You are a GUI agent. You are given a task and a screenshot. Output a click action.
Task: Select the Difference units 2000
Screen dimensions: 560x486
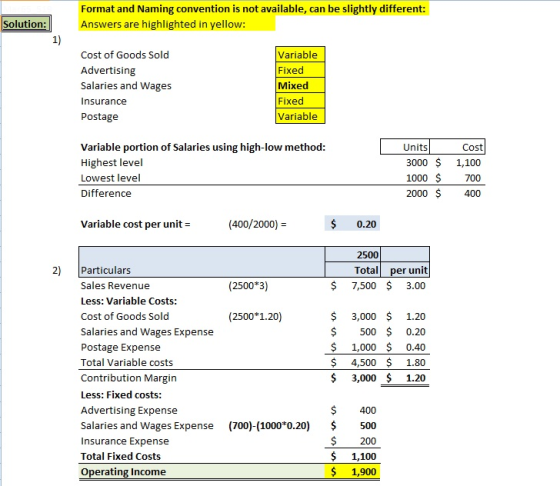416,193
